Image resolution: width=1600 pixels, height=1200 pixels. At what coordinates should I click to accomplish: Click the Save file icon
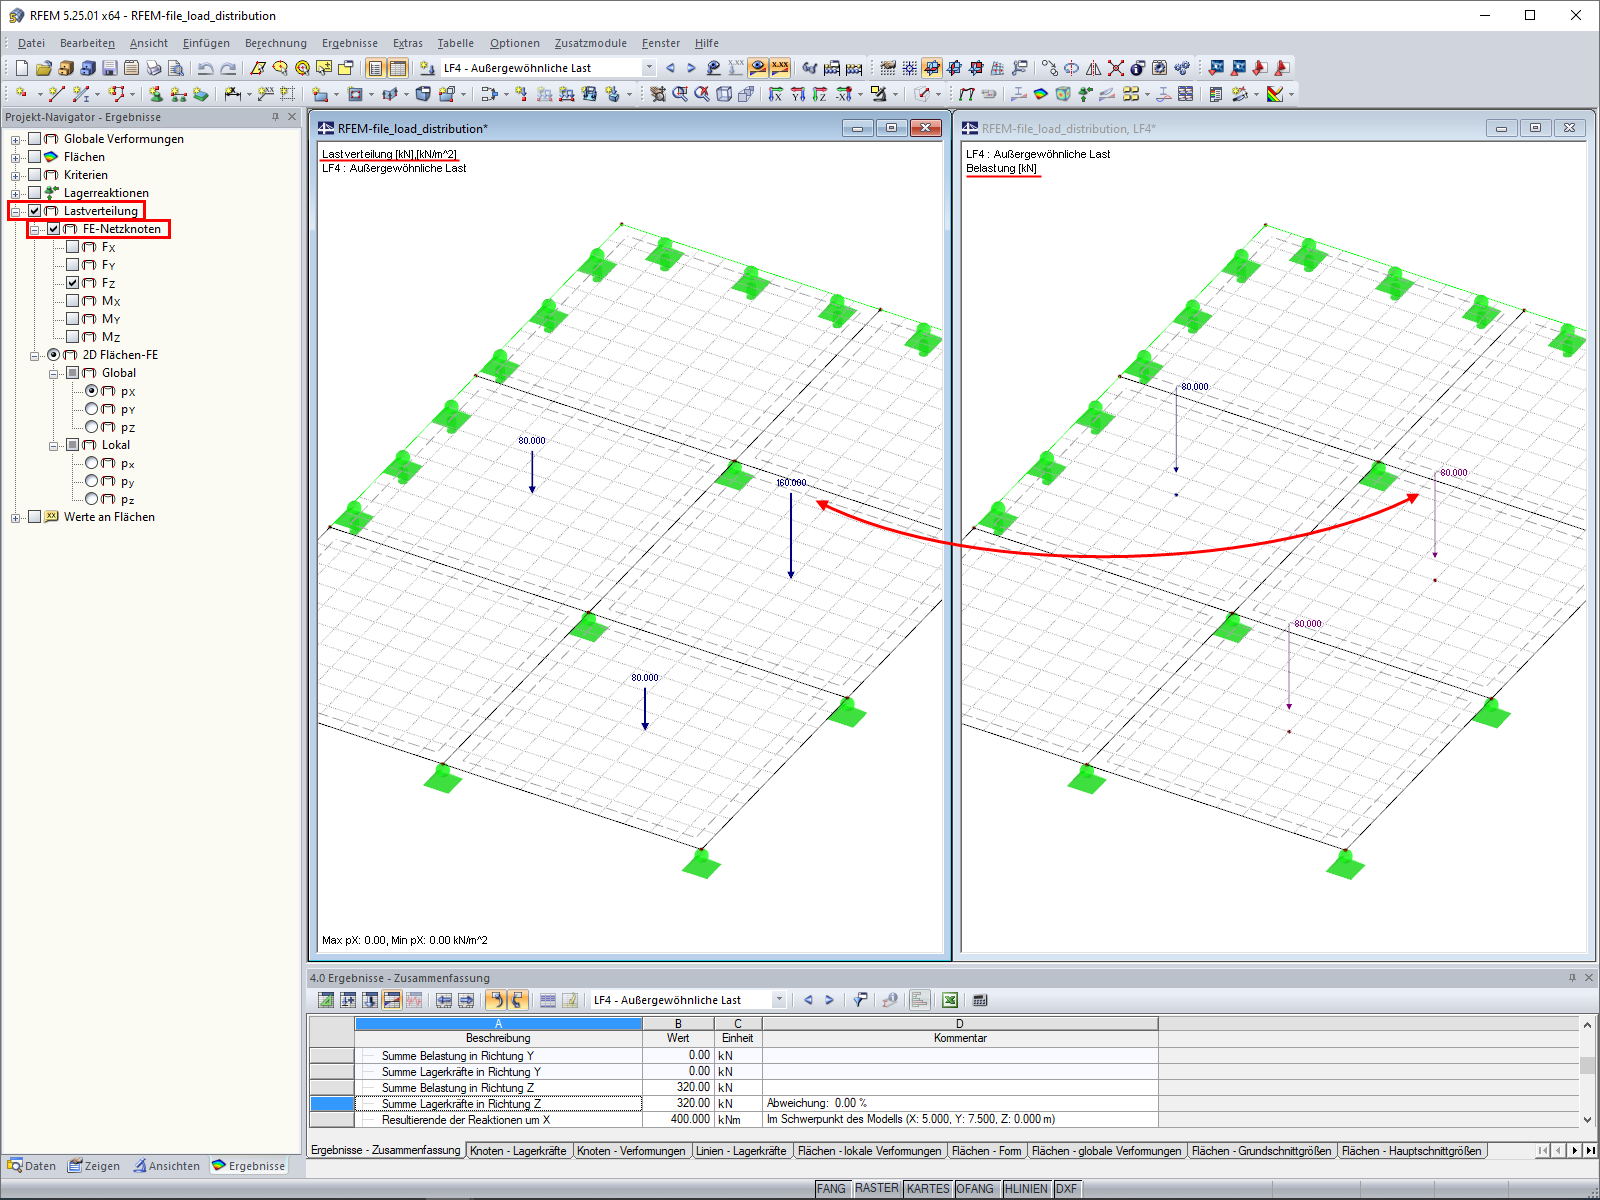coord(110,68)
